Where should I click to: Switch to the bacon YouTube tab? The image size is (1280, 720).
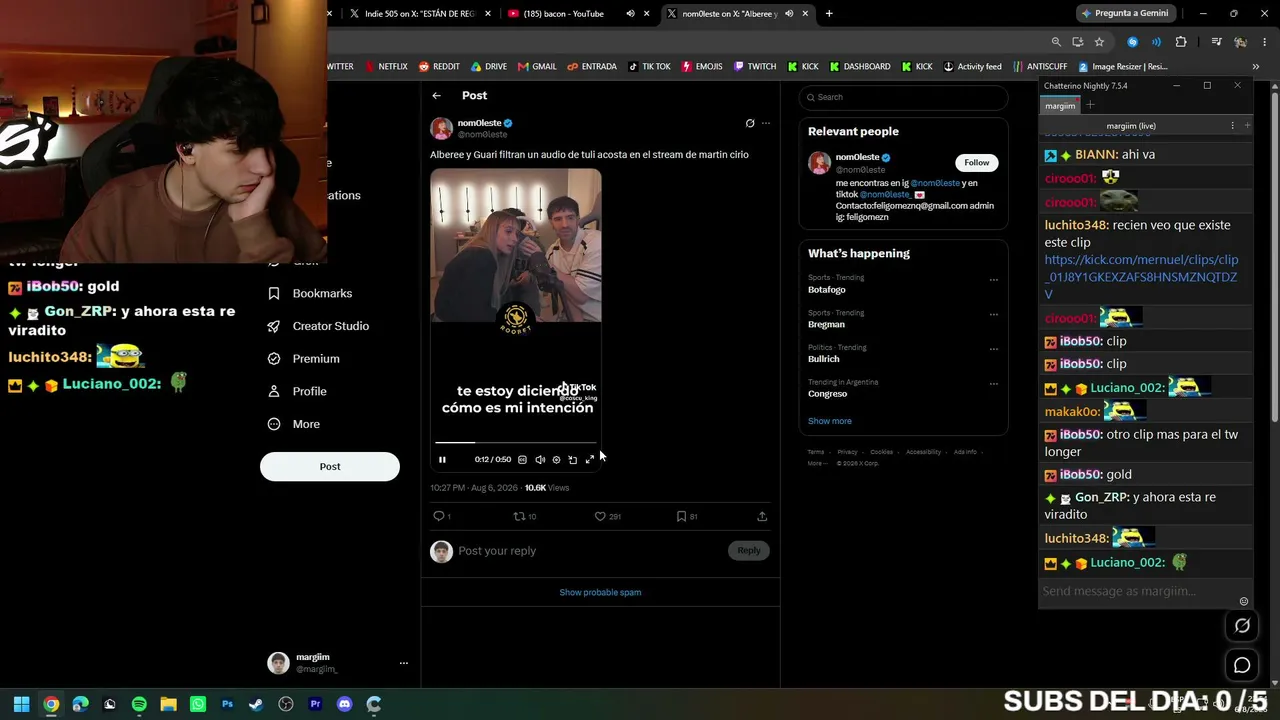coord(565,14)
